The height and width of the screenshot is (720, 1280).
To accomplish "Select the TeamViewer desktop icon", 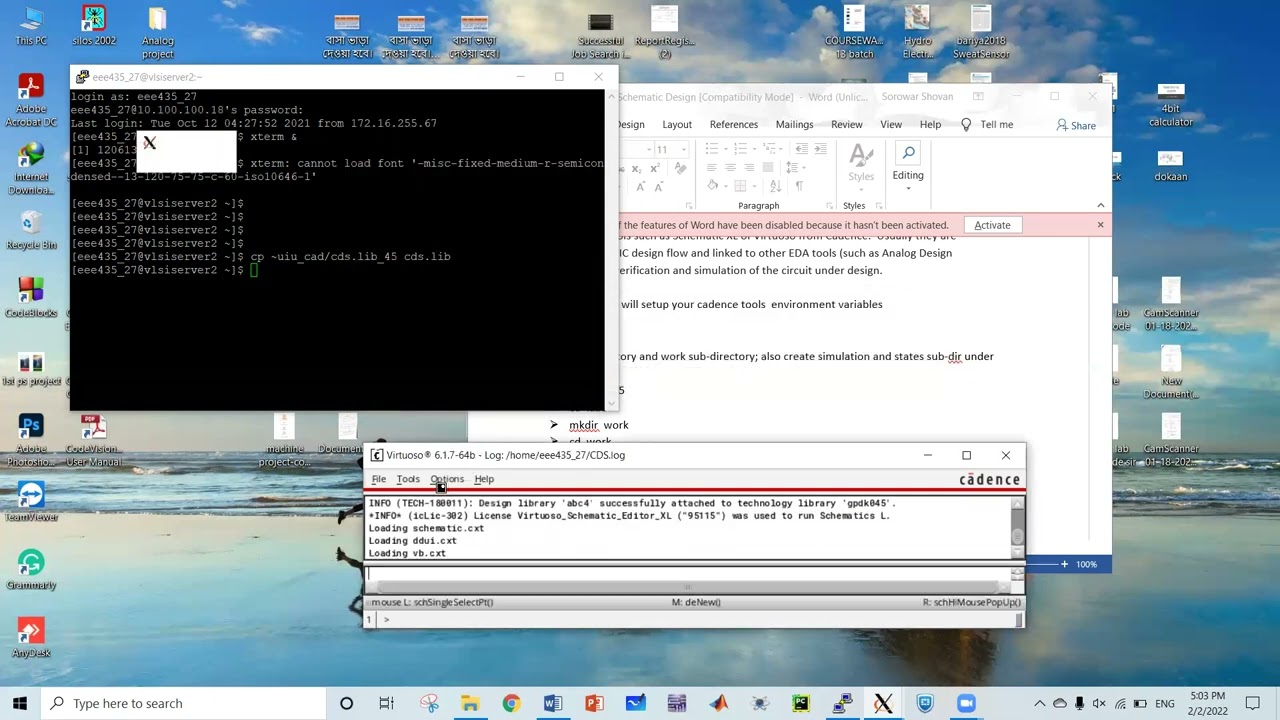I will point(31,500).
